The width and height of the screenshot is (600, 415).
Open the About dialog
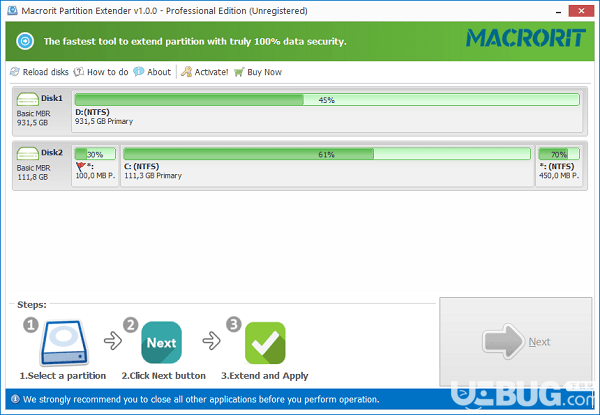pos(152,72)
